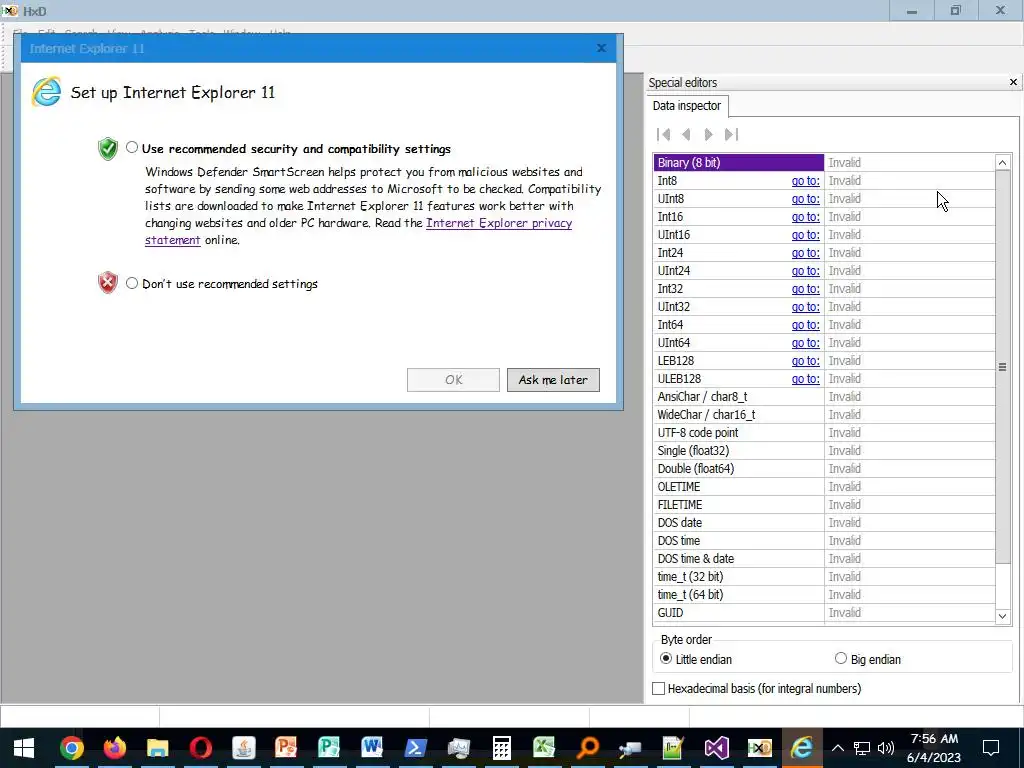The image size is (1024, 768).
Task: Open PowerShell from the taskbar
Action: pyautogui.click(x=415, y=748)
